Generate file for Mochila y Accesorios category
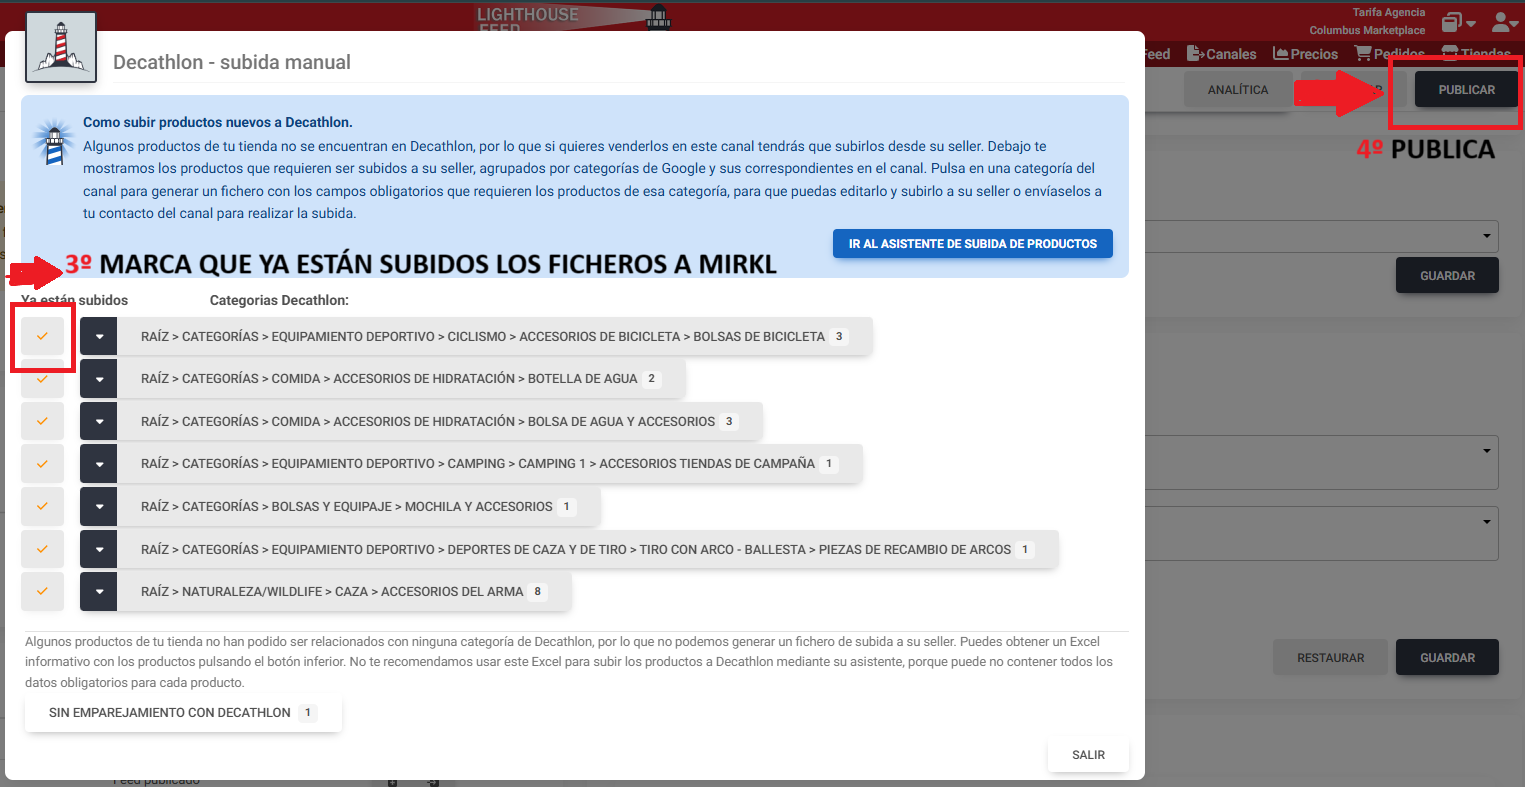Viewport: 1525px width, 787px height. (x=359, y=506)
